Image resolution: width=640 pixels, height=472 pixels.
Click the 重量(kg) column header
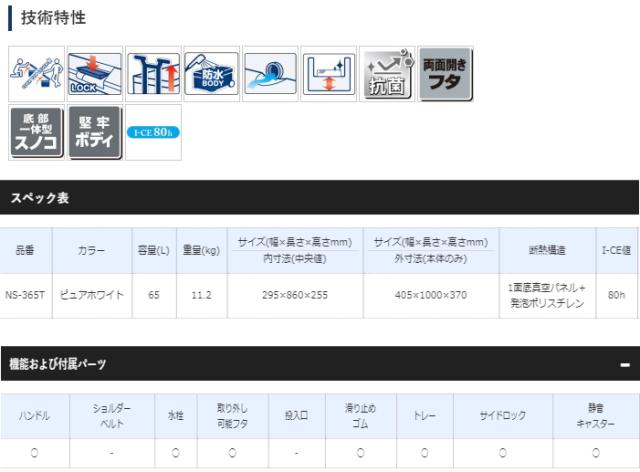202,250
